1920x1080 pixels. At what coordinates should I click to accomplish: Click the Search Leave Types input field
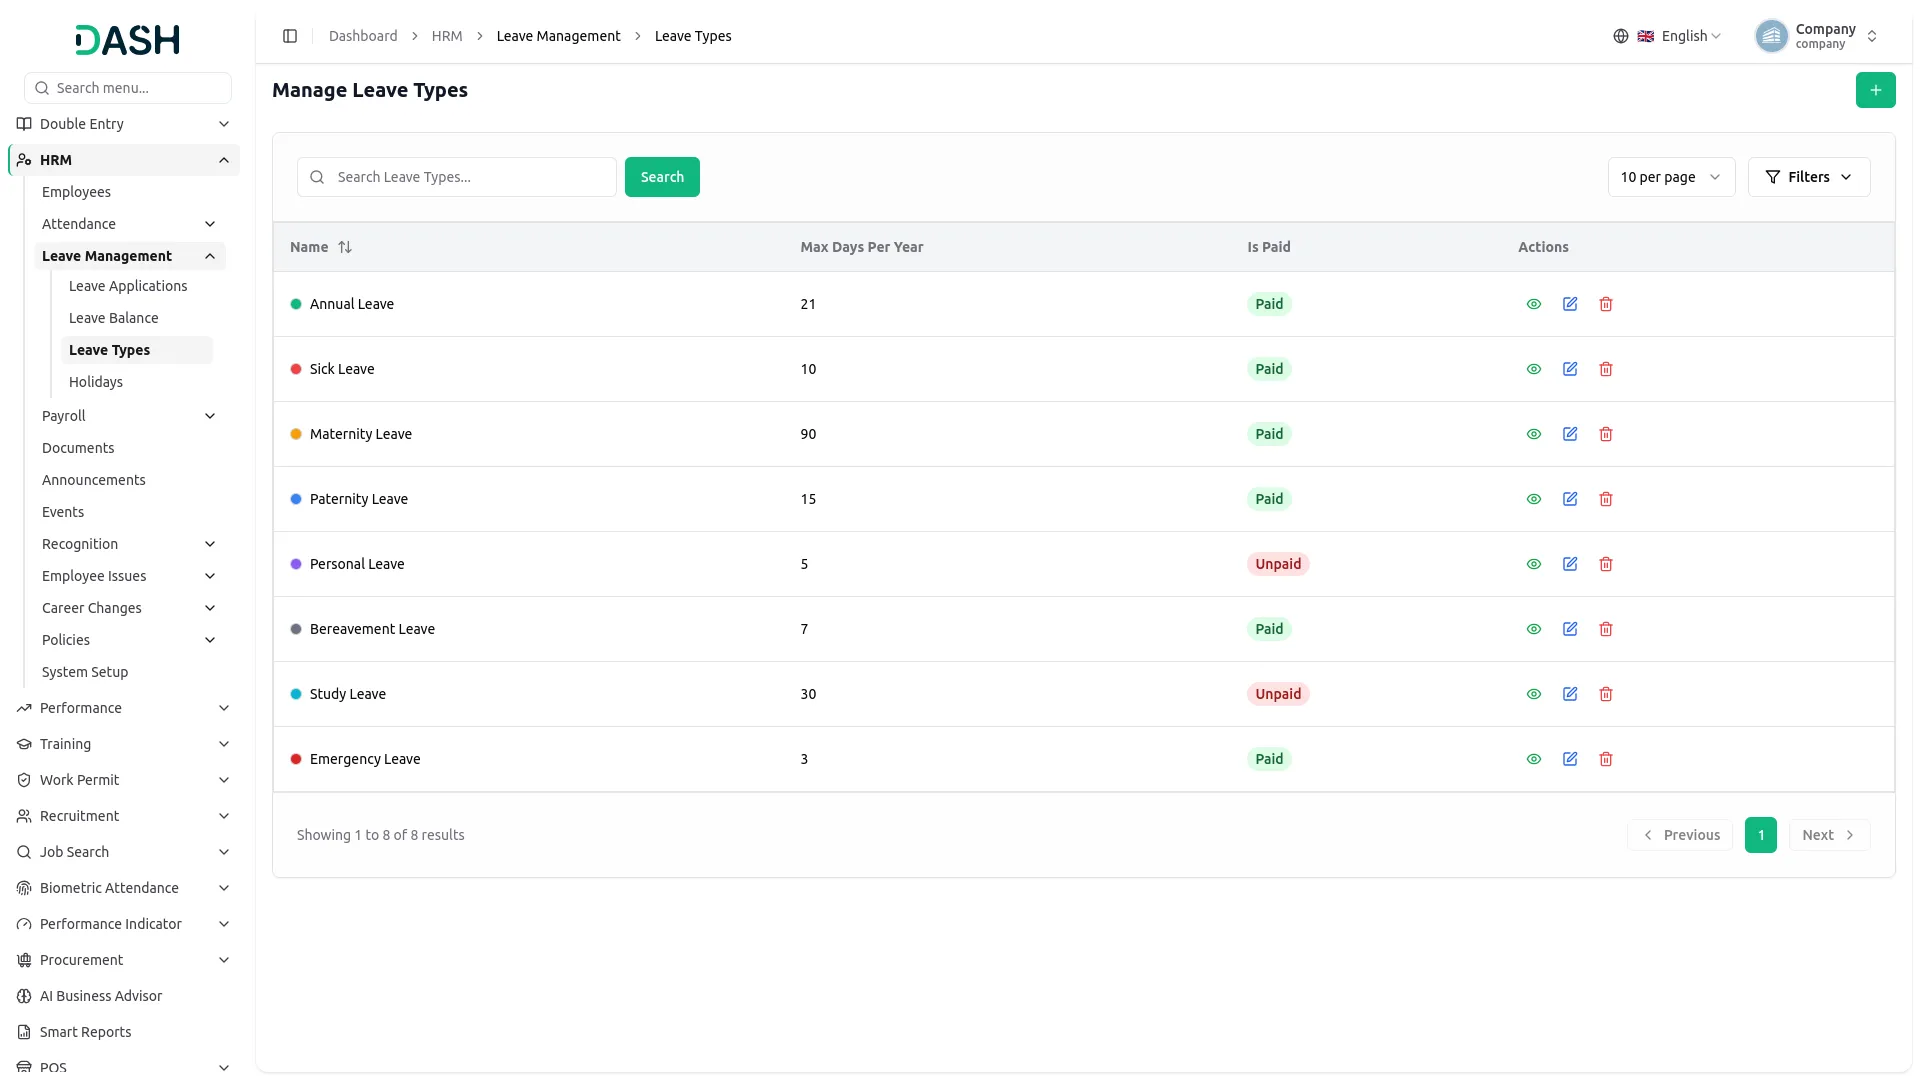pyautogui.click(x=456, y=177)
